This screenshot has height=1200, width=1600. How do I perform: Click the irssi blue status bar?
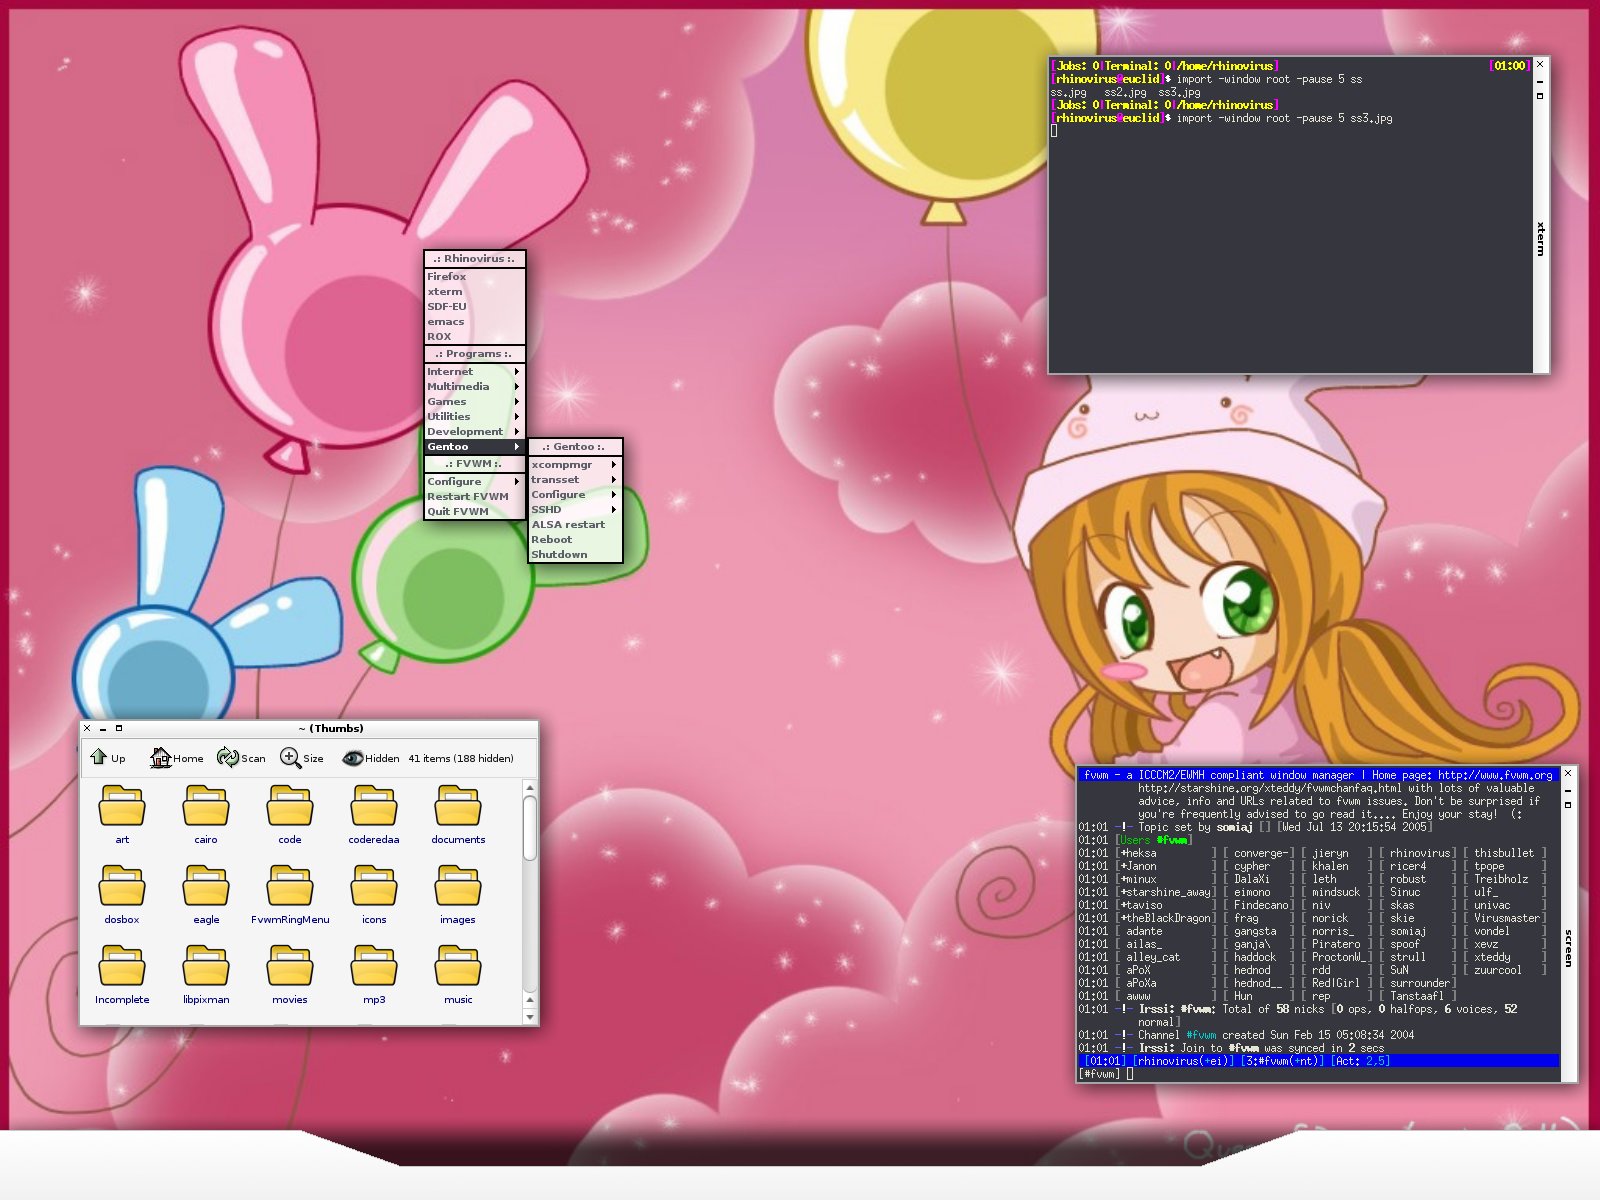pos(1318,1061)
